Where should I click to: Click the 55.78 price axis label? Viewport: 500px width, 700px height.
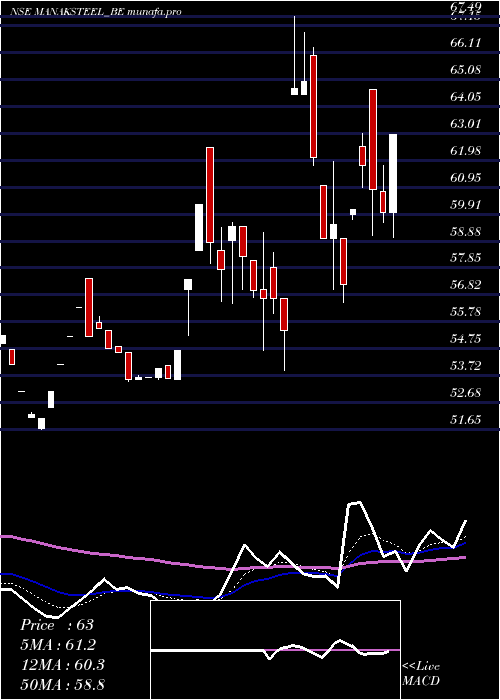coord(466,311)
